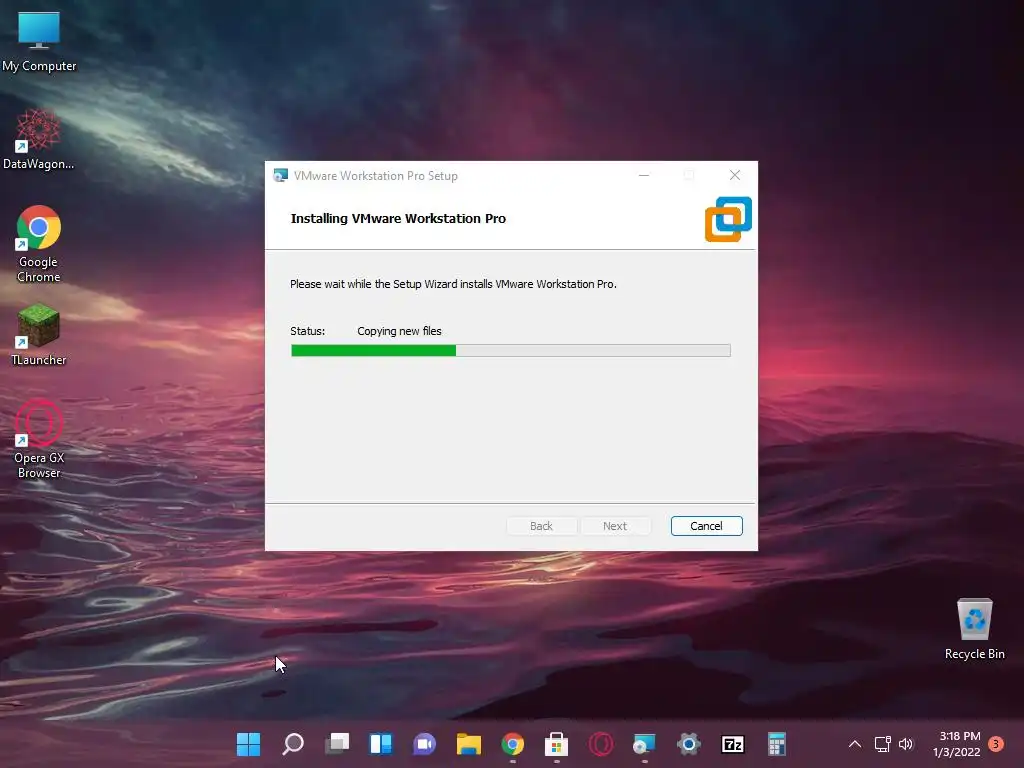Open Task View on taskbar
This screenshot has height=768, width=1024.
[337, 744]
